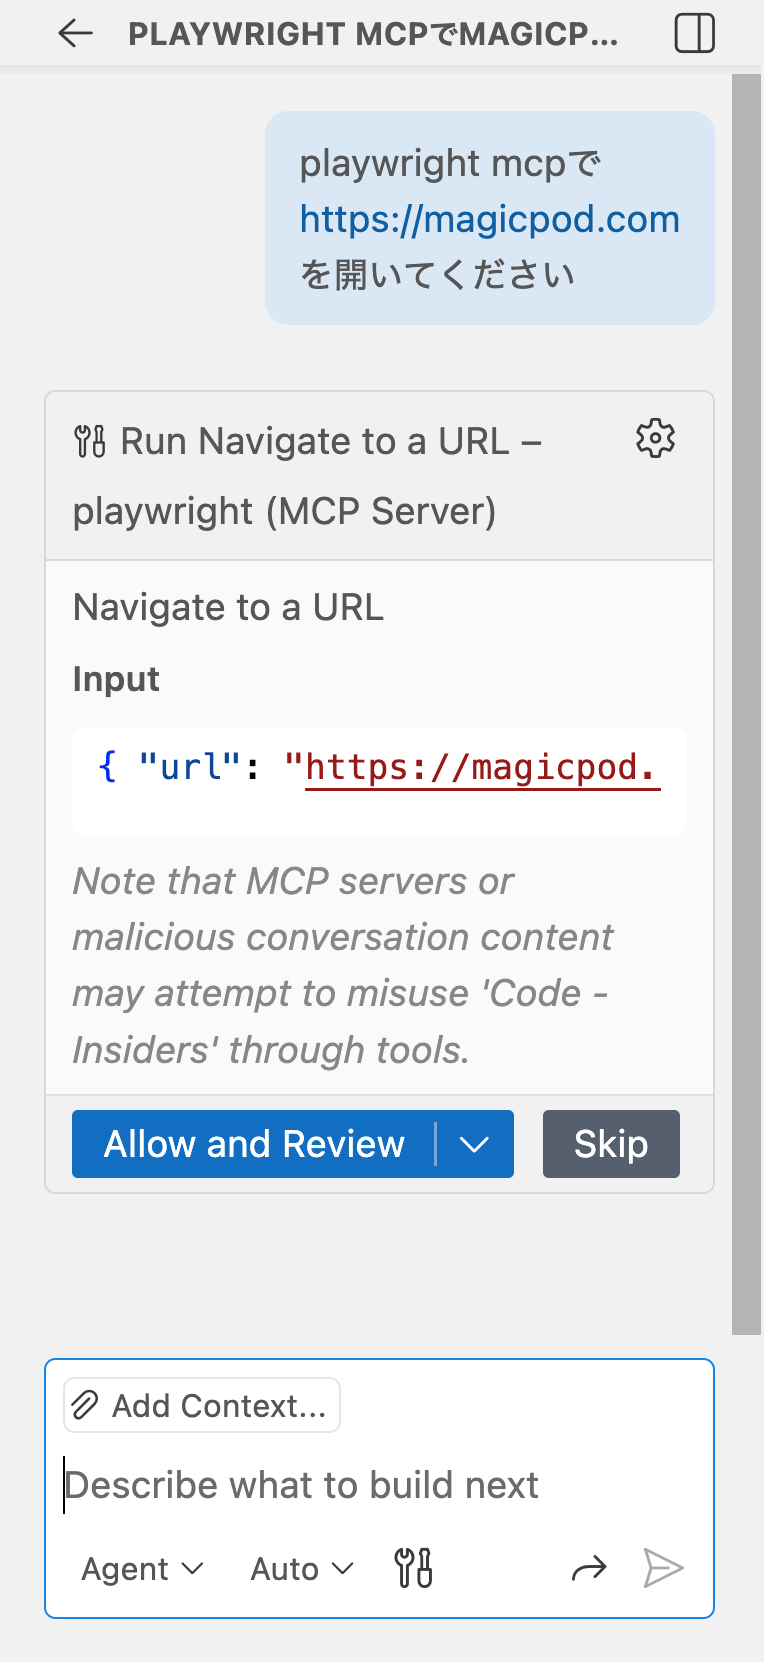Screen dimensions: 766x1662
Task: Open the Auto model picker dropdown
Action: [301, 1569]
